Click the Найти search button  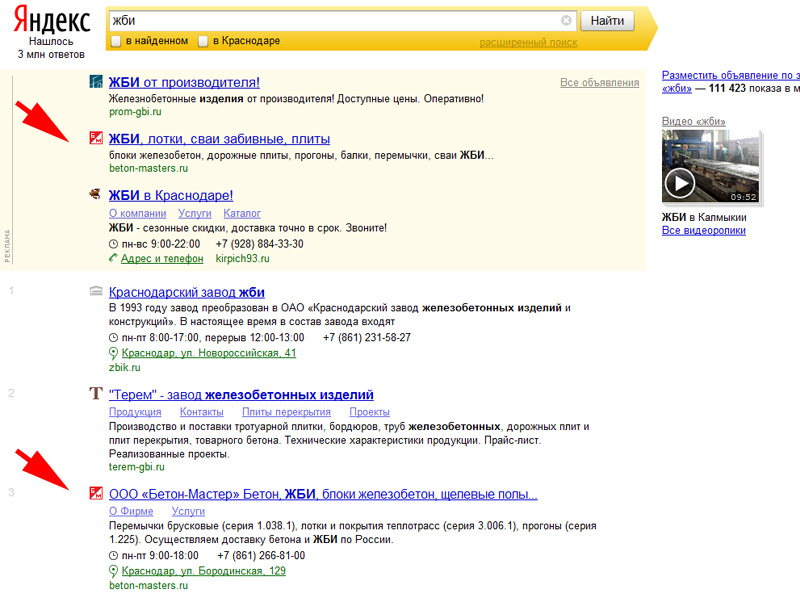[607, 21]
